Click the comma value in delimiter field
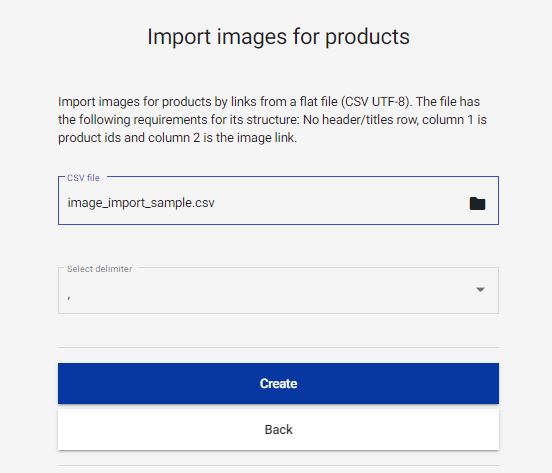 (69, 298)
